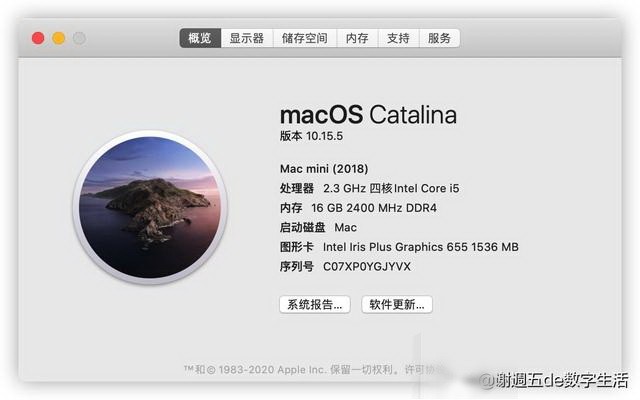The width and height of the screenshot is (640, 400).
Task: Open 系统报告 button
Action: [x=315, y=304]
